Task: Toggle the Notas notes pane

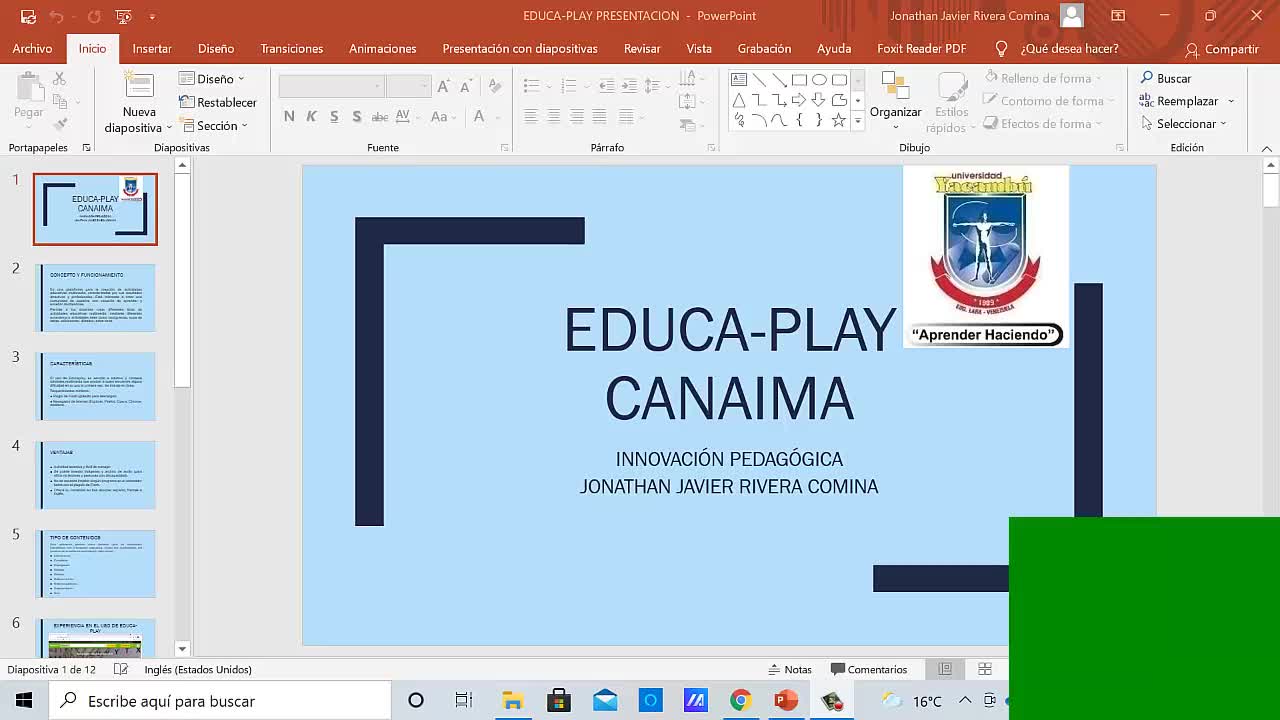Action: 790,669
